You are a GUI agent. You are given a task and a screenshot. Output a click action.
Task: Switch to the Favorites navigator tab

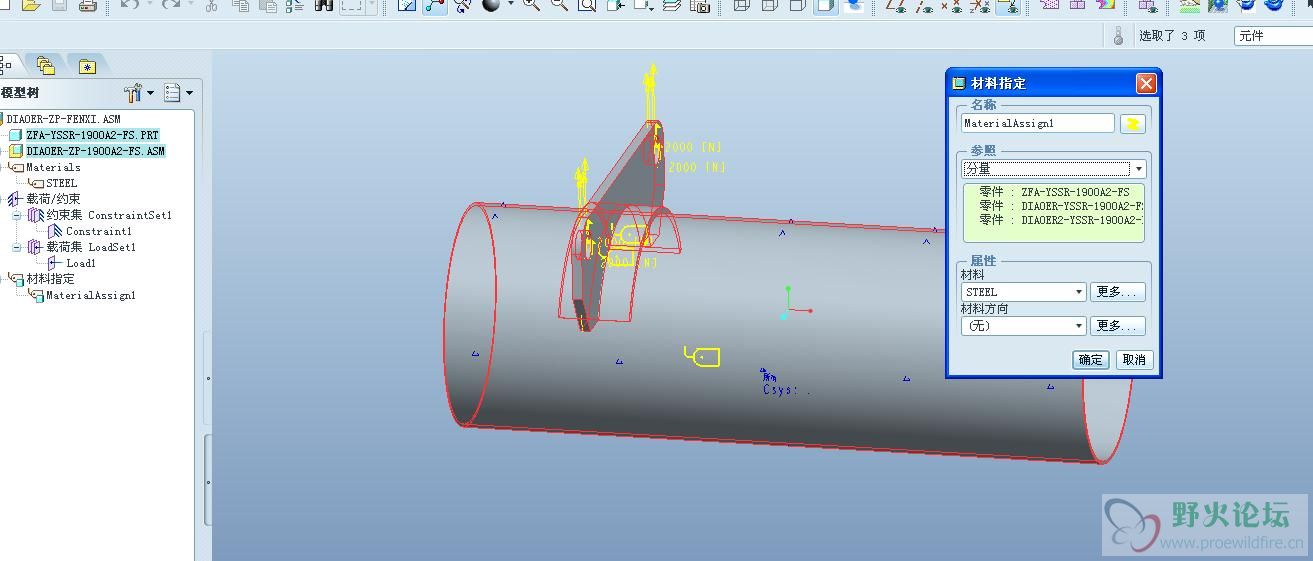[88, 66]
